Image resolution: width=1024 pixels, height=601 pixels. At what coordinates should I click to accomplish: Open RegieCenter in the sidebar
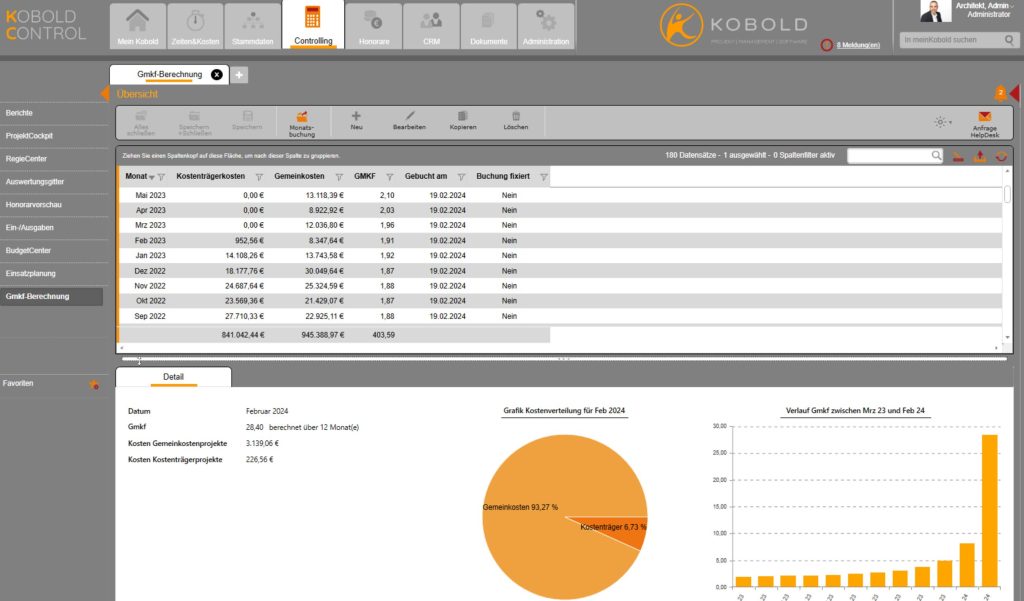point(26,159)
